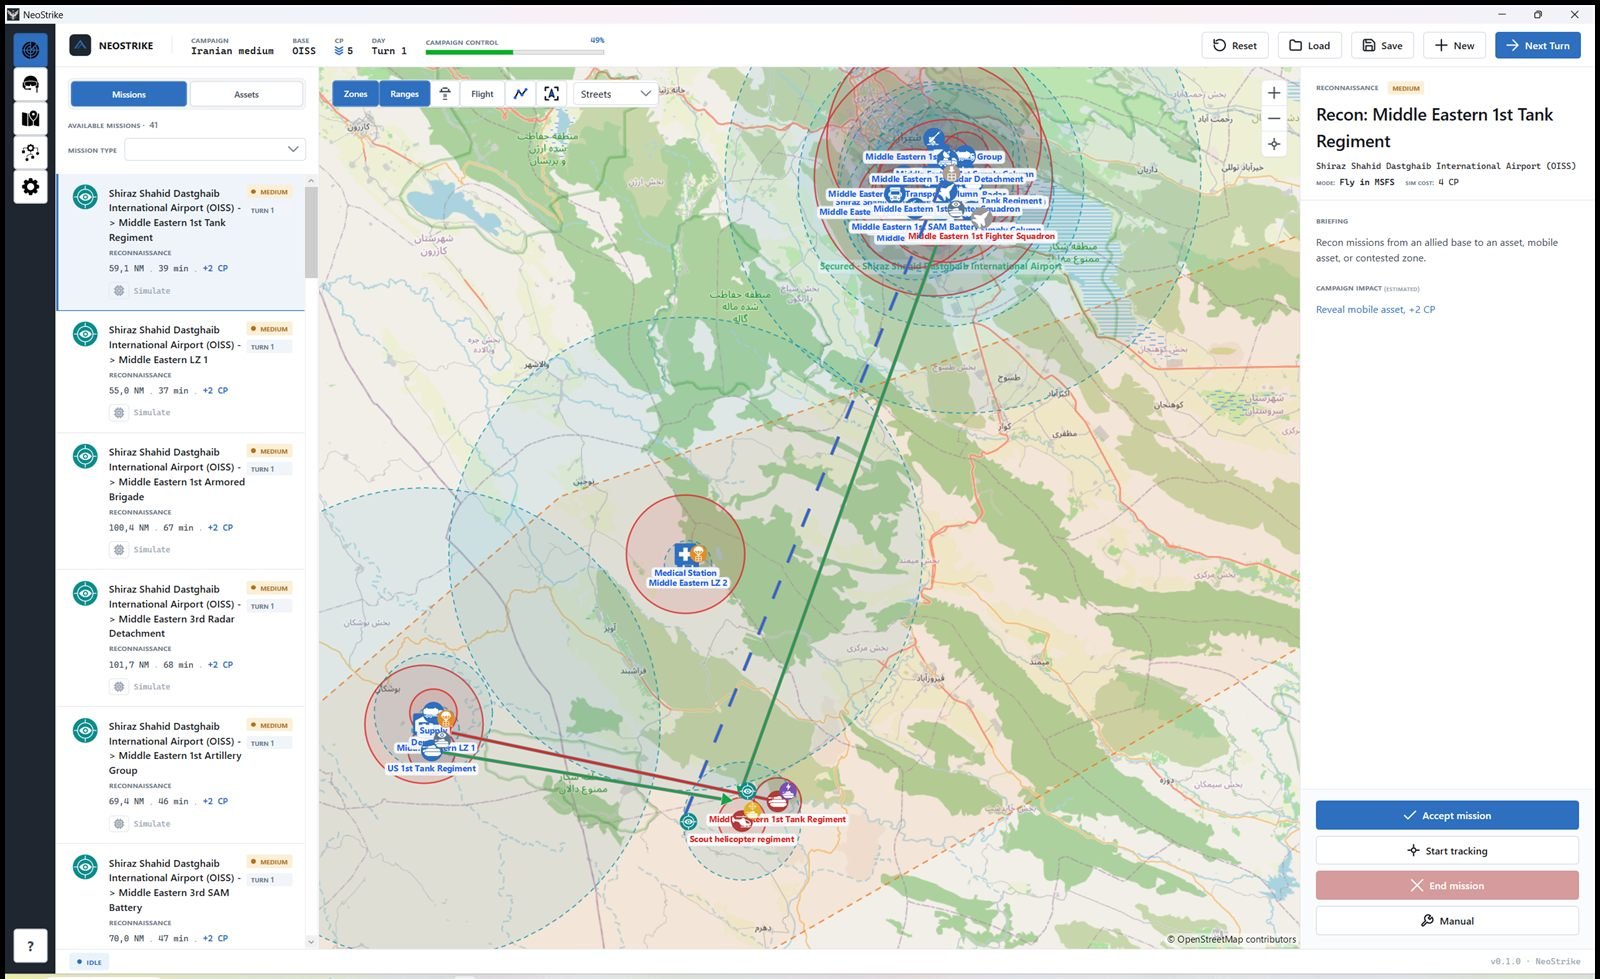Click Simulate under 1st Artillery Group mission
Image resolution: width=1600 pixels, height=979 pixels.
142,824
